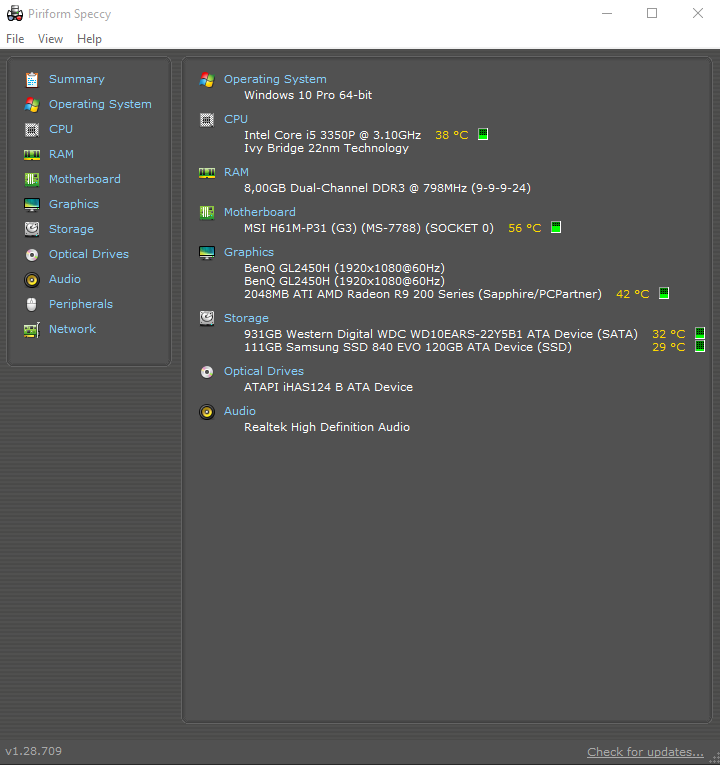Go to the CPU section in sidebar
The image size is (720, 765).
61,129
